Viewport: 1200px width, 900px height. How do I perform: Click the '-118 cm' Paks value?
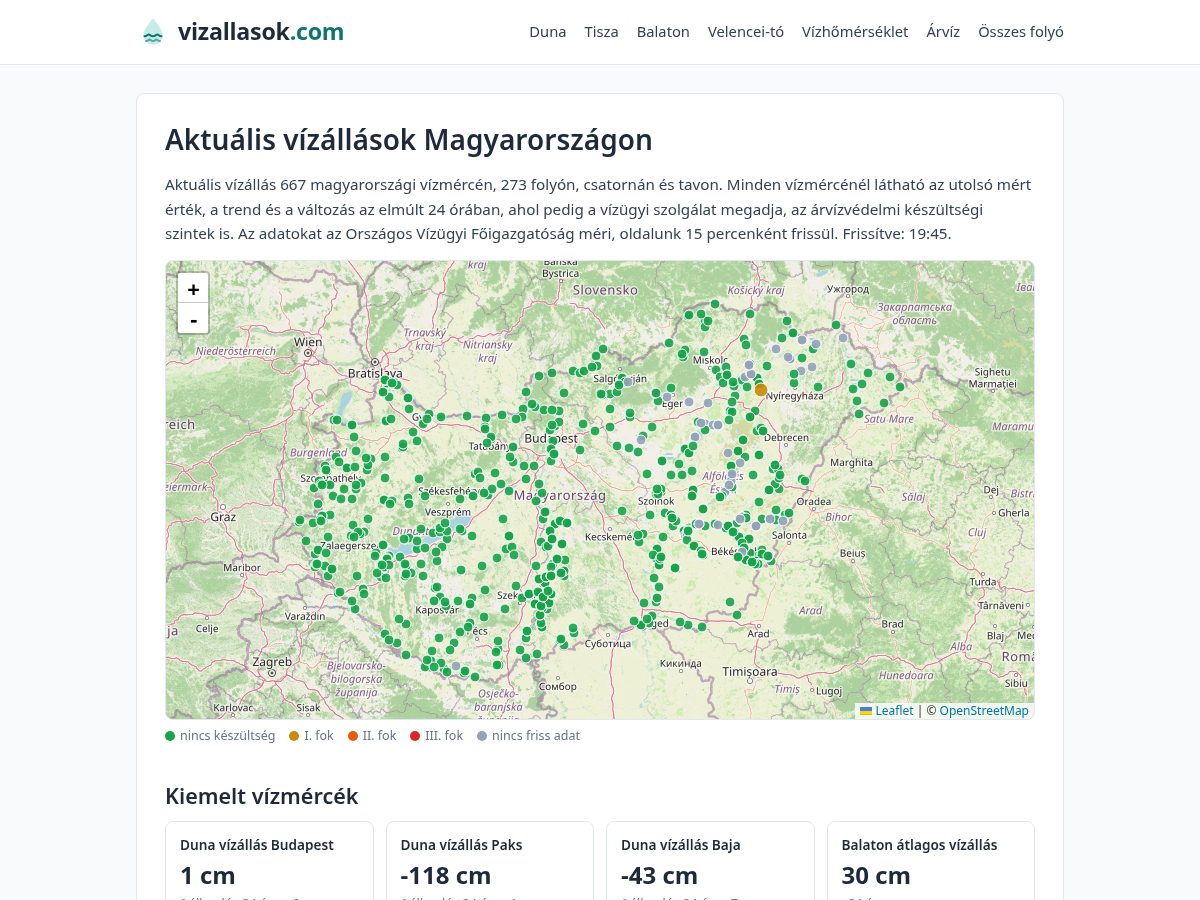pos(446,876)
